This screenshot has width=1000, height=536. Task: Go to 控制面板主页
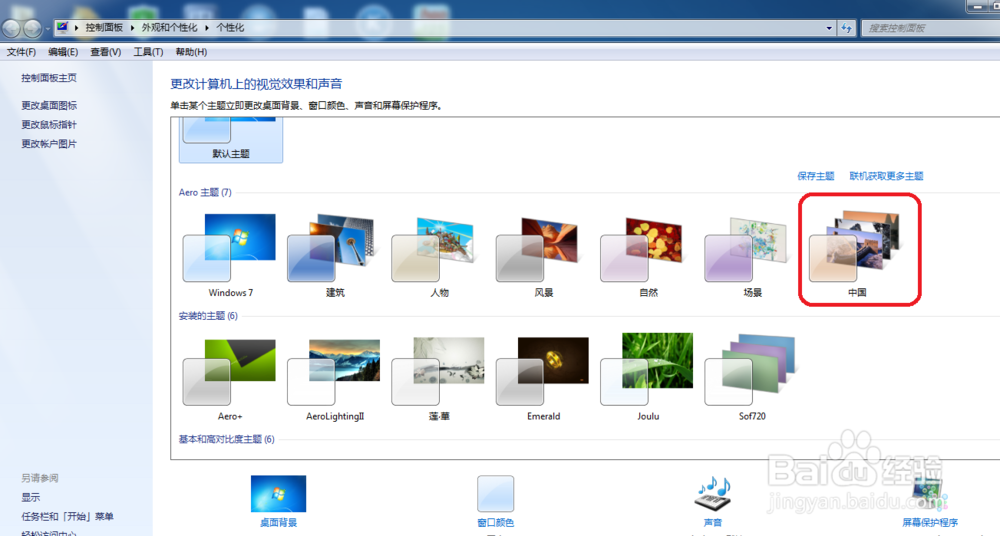click(x=49, y=78)
